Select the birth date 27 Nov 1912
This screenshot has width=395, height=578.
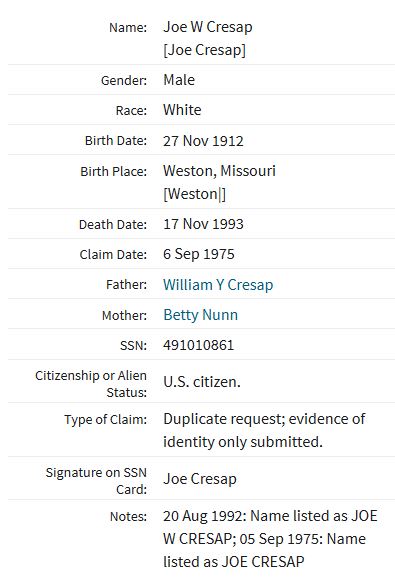point(203,141)
